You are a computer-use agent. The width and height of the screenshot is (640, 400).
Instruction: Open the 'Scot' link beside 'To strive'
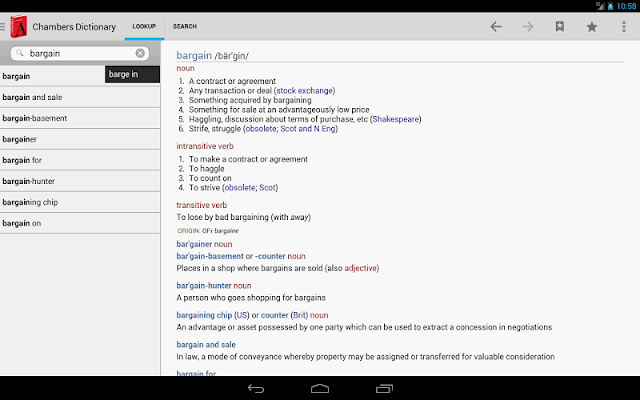267,188
